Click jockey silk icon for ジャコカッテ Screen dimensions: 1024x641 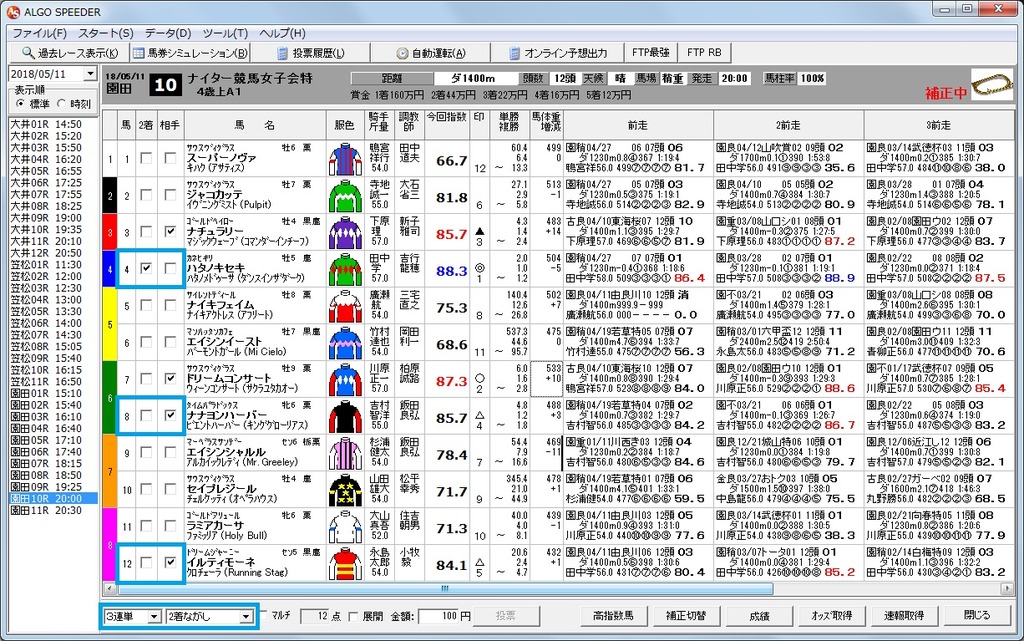(345, 196)
